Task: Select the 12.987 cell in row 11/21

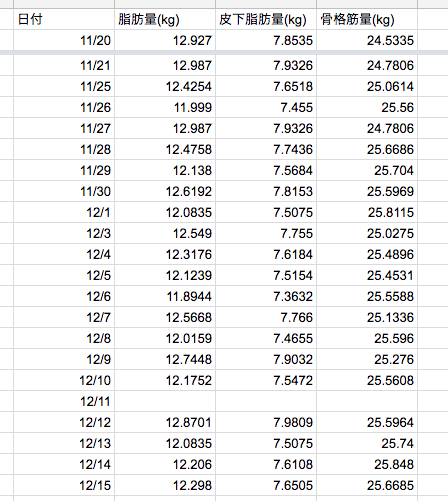Action: point(165,65)
